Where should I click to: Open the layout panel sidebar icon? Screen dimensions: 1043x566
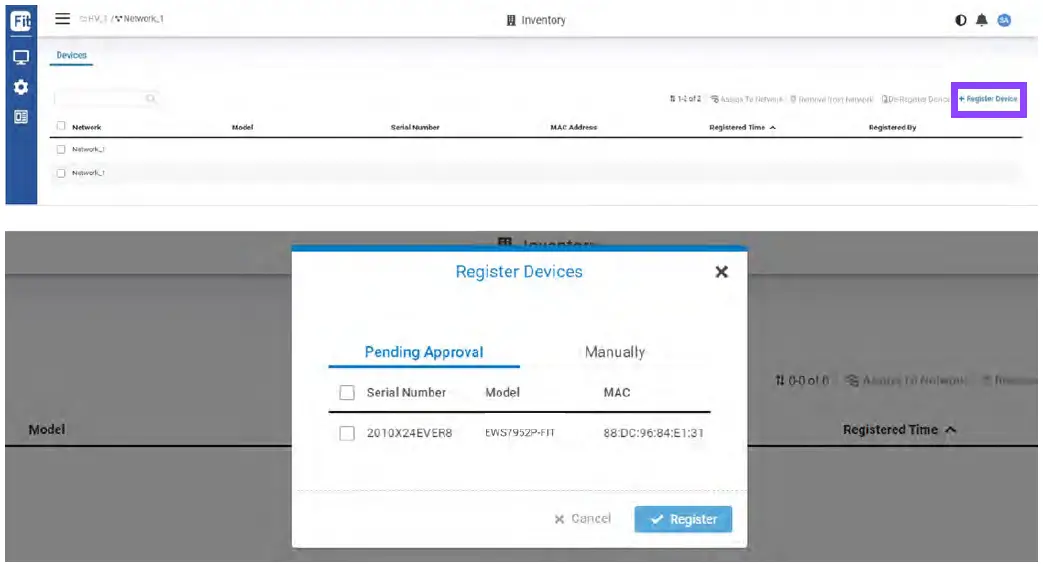point(21,117)
